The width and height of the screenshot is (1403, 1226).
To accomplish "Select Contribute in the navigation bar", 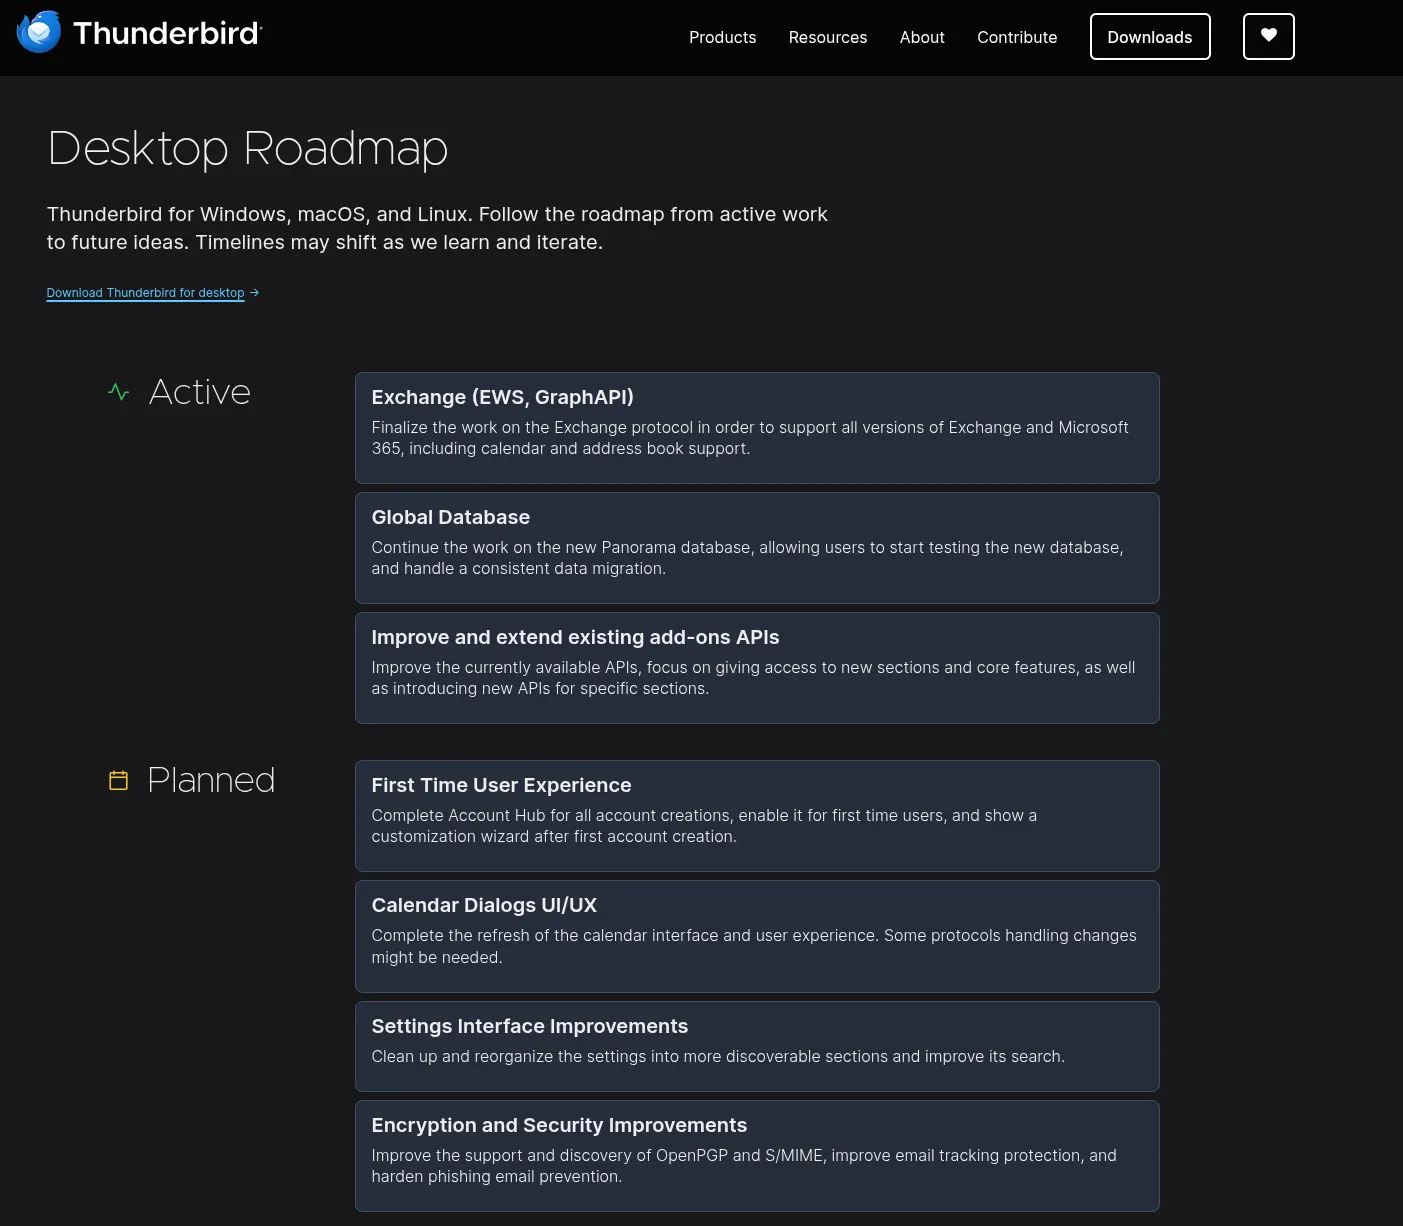I will pos(1016,37).
